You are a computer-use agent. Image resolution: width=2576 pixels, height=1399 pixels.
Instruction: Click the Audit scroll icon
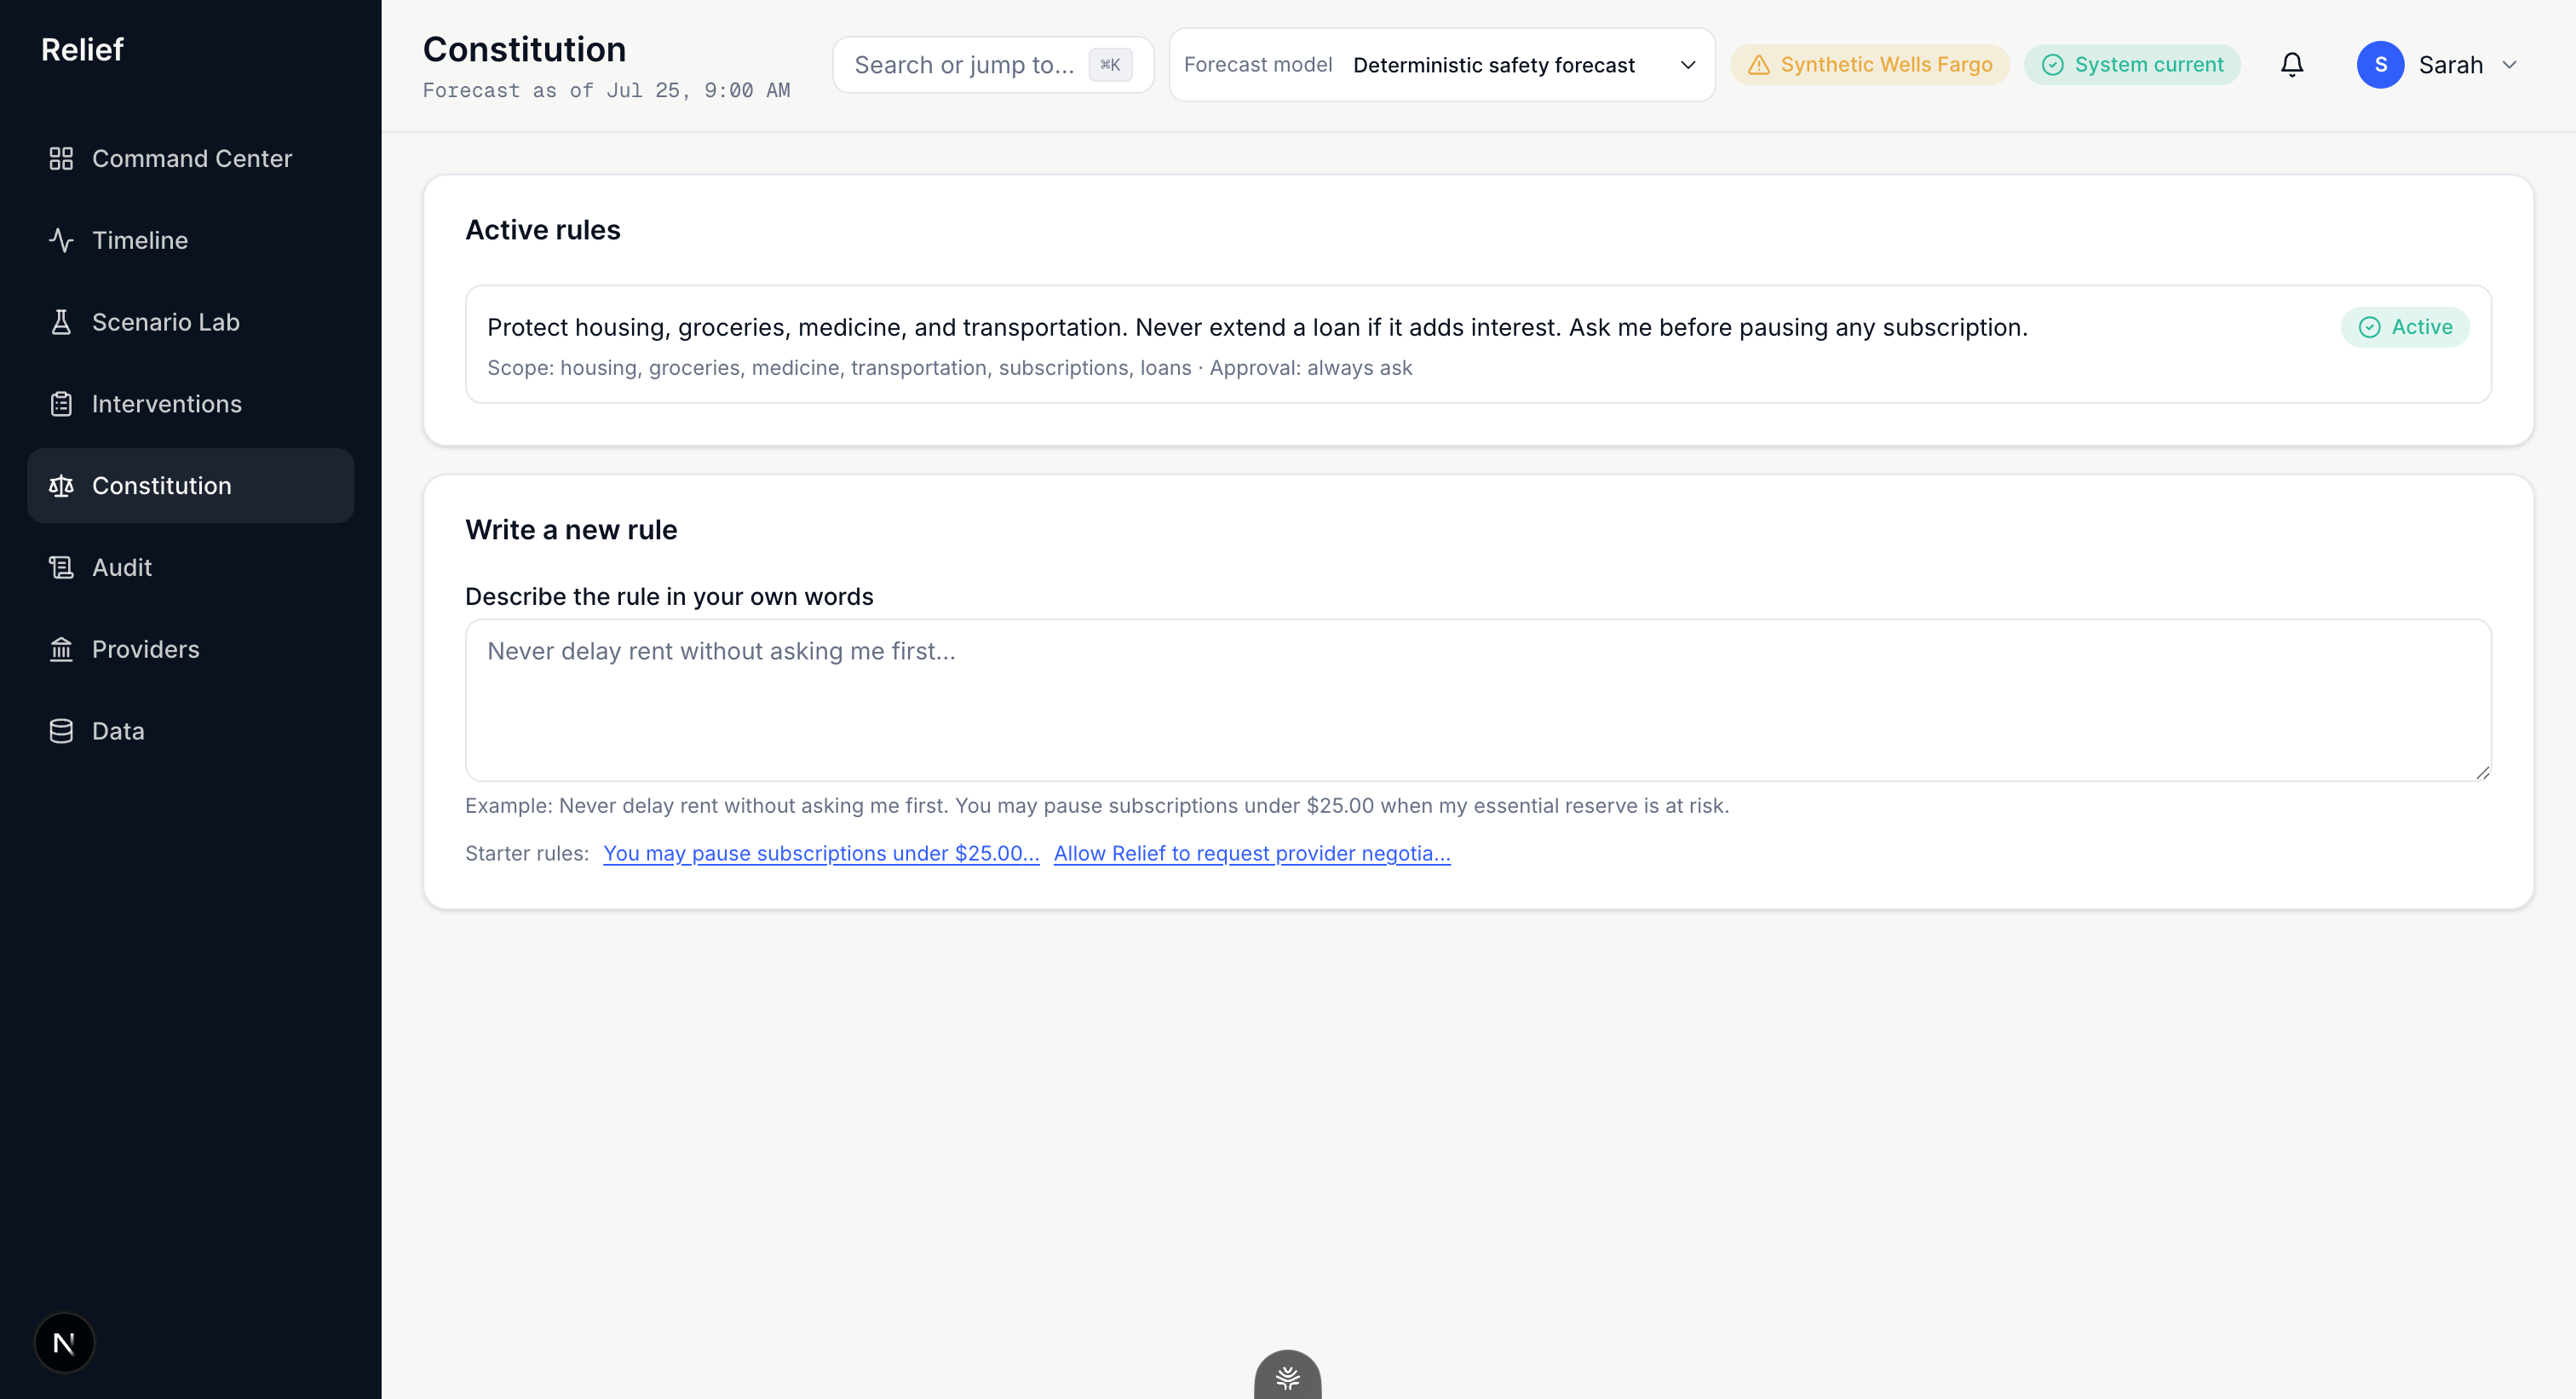(61, 567)
